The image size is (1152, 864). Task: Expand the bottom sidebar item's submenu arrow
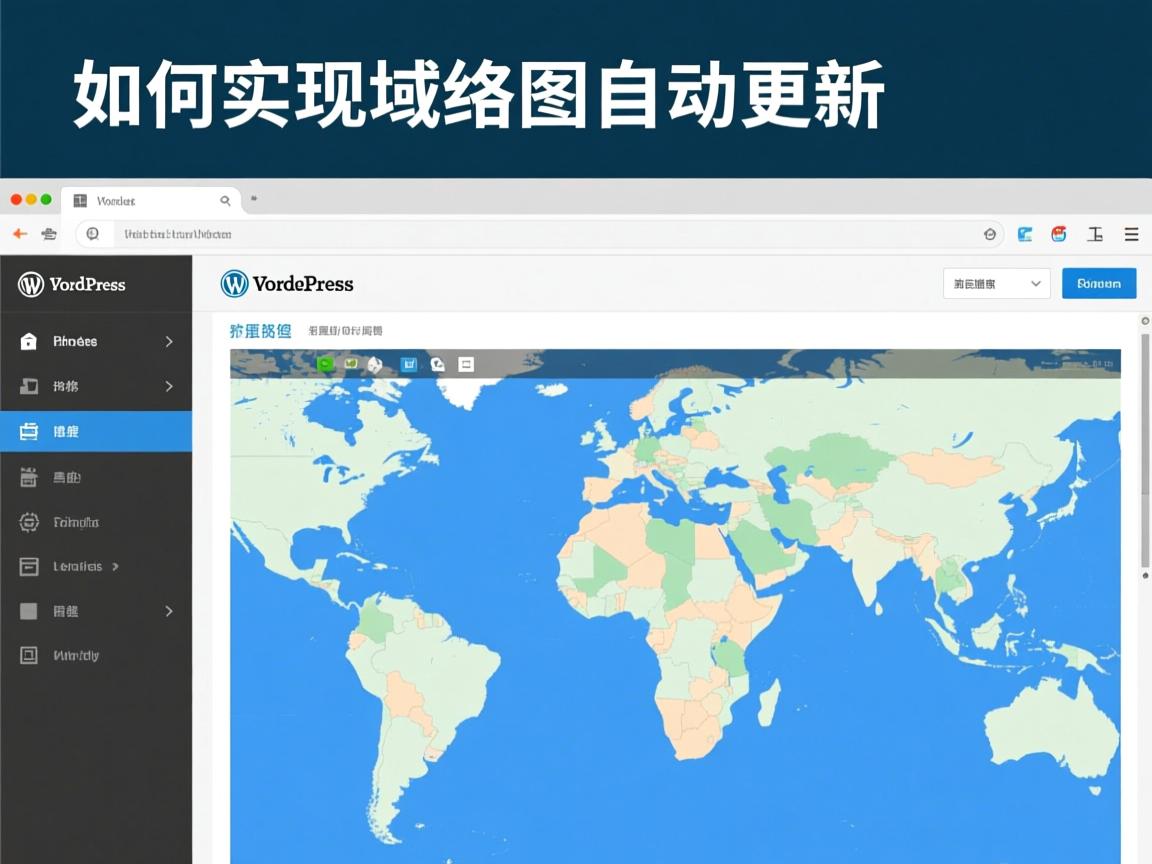[169, 611]
